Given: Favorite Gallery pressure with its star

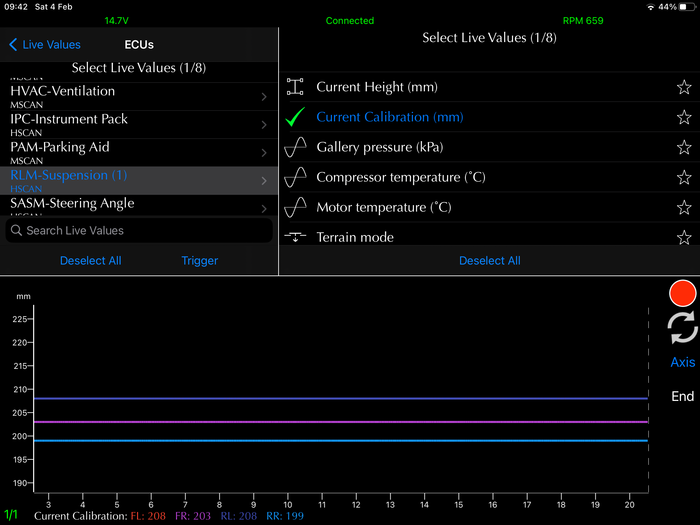Looking at the screenshot, I should click(684, 147).
